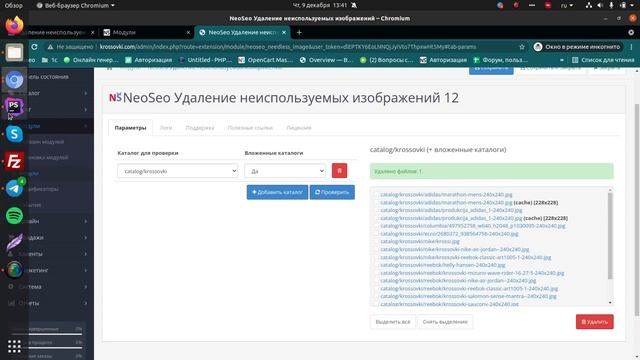Open the ru keyboard layout selector
This screenshot has height=360, width=640.
(567, 5)
